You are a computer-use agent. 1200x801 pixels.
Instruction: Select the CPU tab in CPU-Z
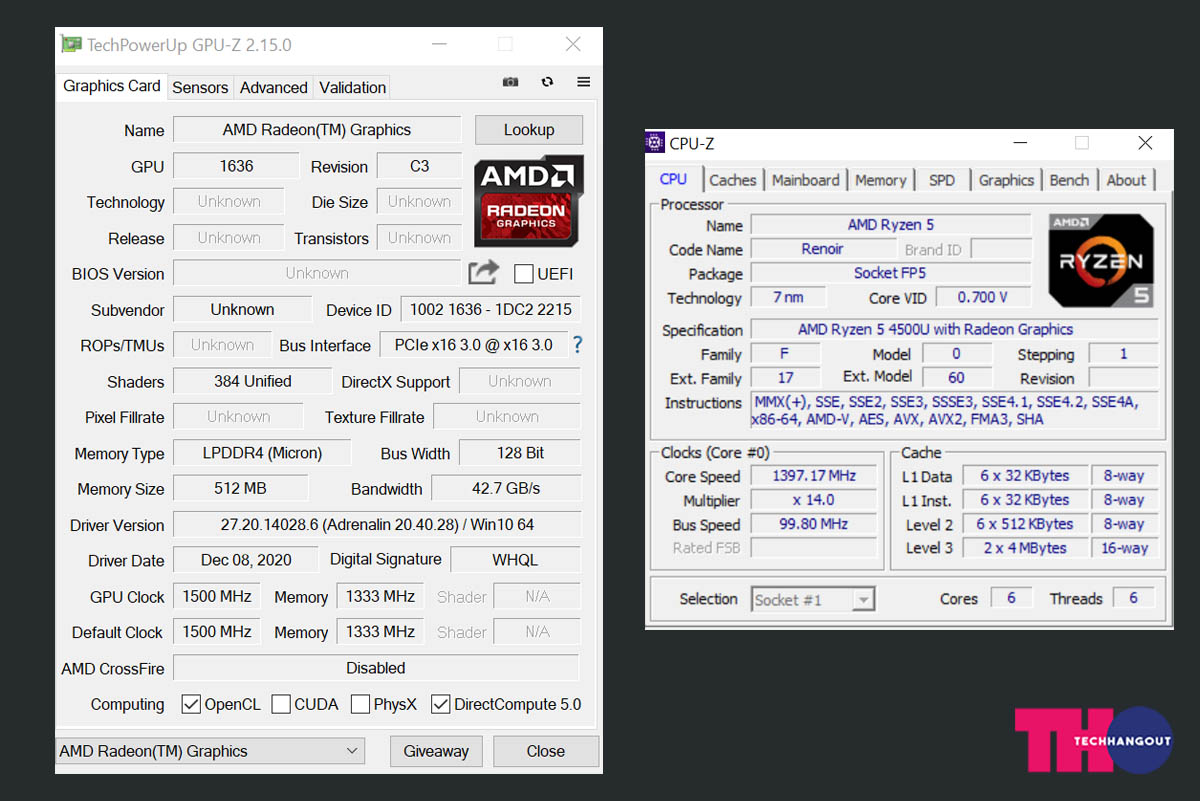[674, 179]
